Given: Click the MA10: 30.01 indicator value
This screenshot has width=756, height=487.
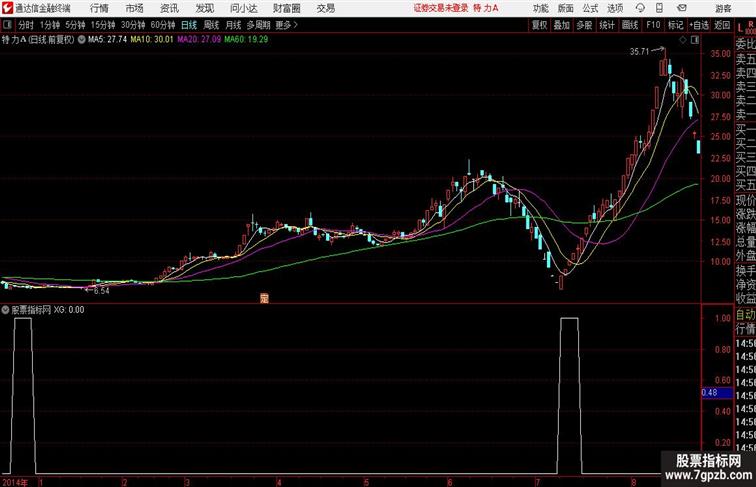Looking at the screenshot, I should click(x=151, y=40).
